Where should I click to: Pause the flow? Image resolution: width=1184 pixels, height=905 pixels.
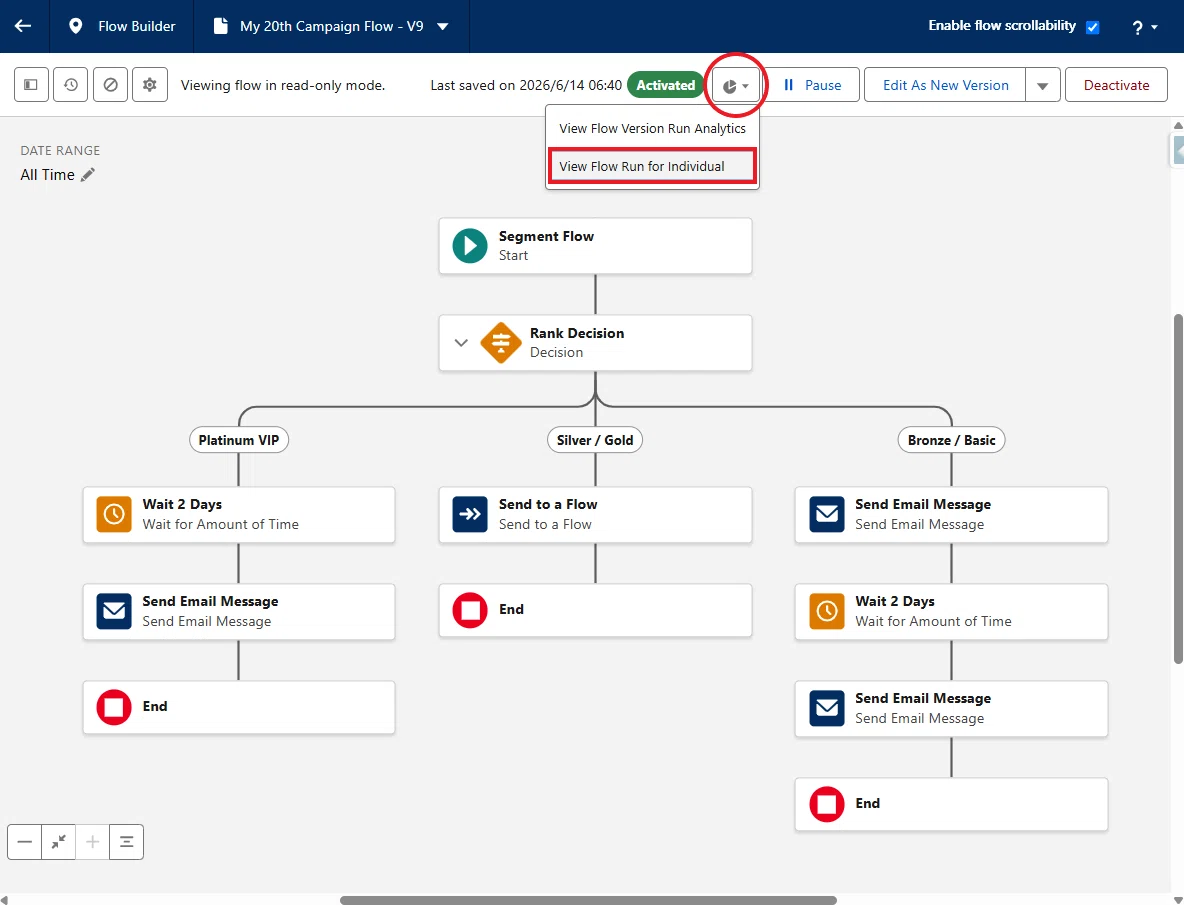click(x=812, y=85)
